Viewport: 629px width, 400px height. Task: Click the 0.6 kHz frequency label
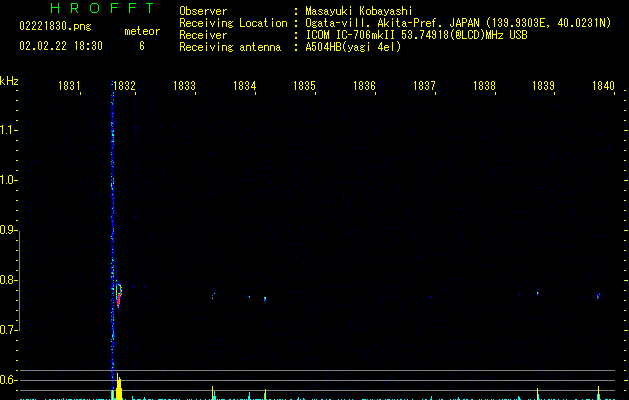click(8, 380)
